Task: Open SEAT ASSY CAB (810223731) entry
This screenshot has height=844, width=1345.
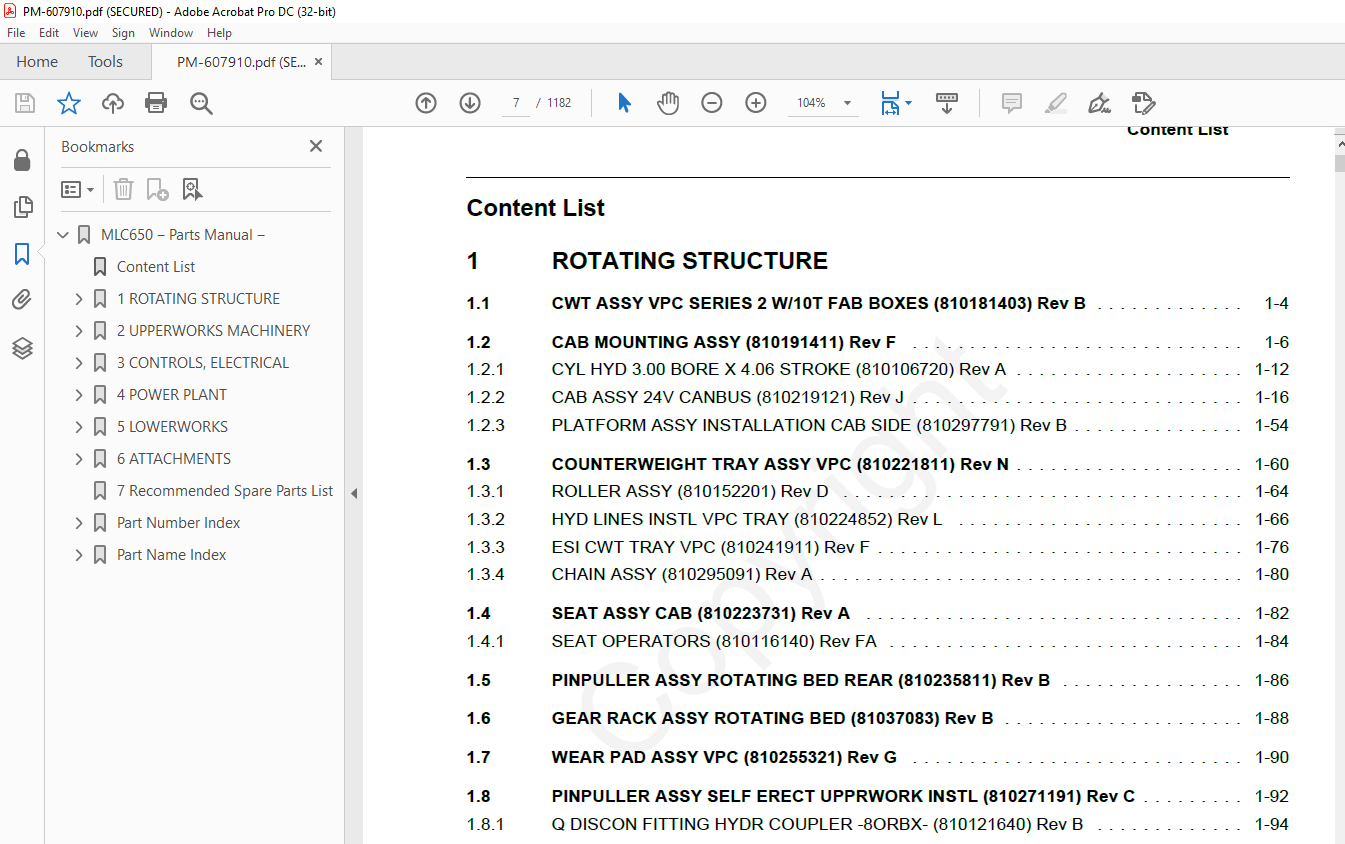Action: 700,613
